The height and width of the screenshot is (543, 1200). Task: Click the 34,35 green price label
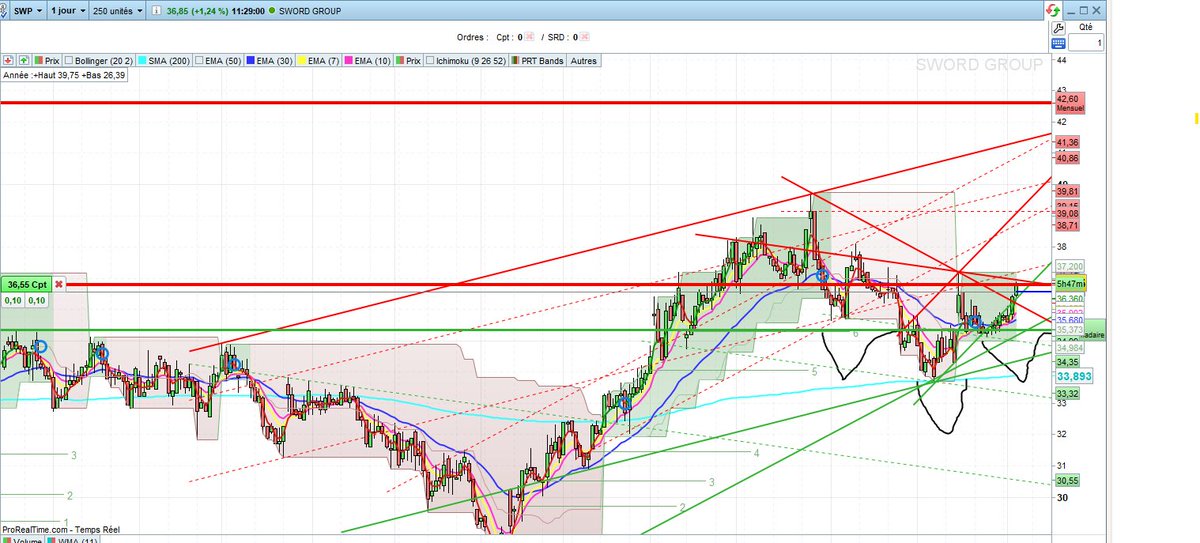[1067, 362]
